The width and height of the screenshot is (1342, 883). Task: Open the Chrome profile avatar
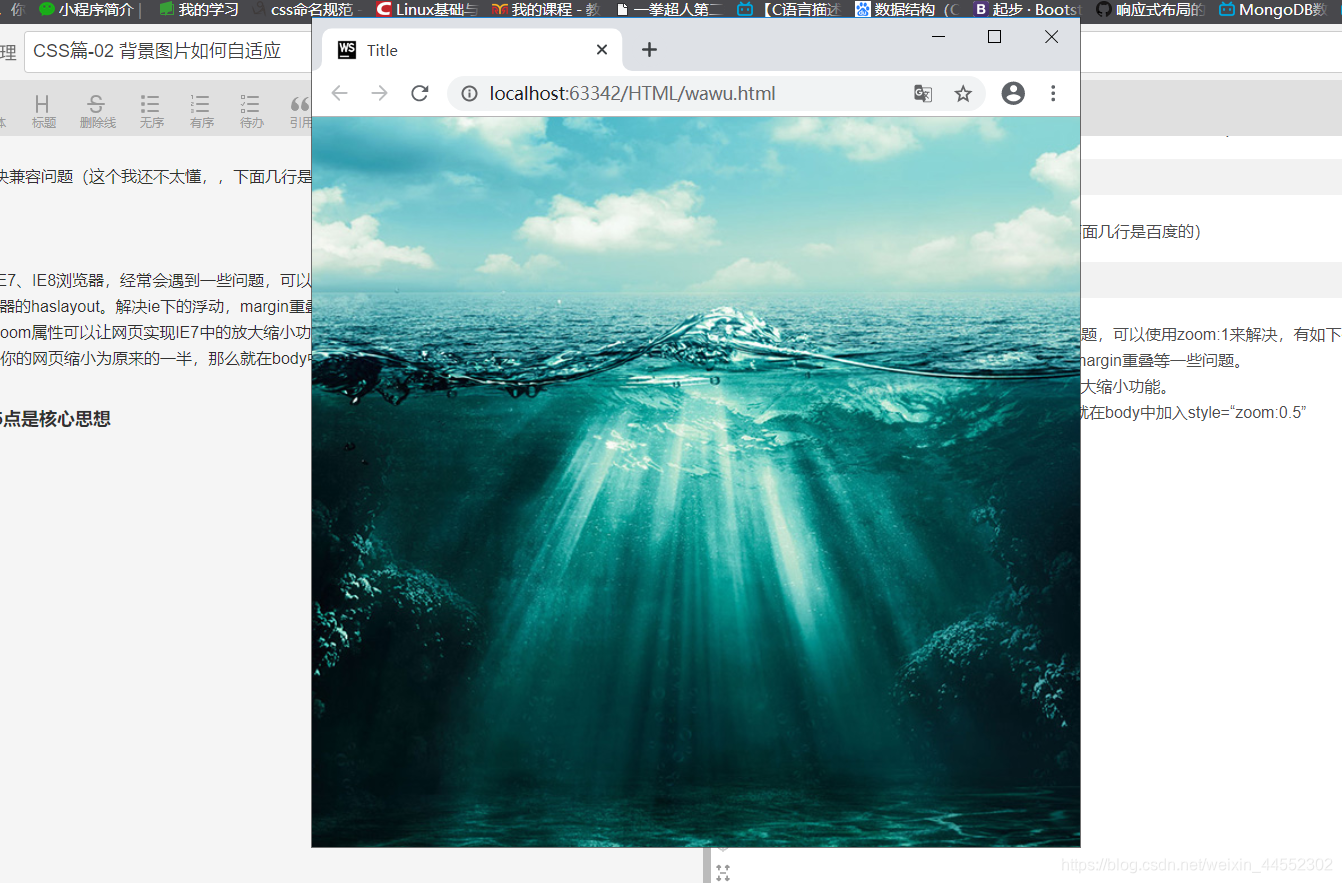(1013, 92)
